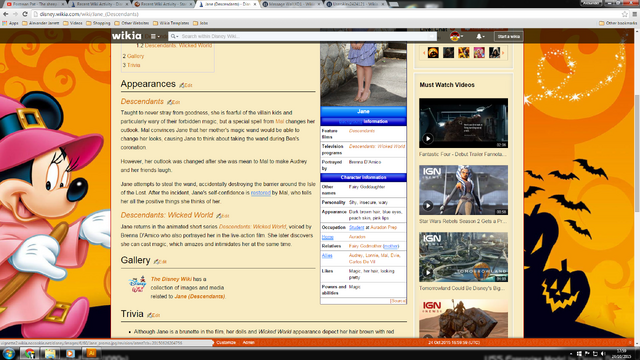Screen dimensions: 640x360
Task: Open the Jobs bookmark folder
Action: point(200,23)
